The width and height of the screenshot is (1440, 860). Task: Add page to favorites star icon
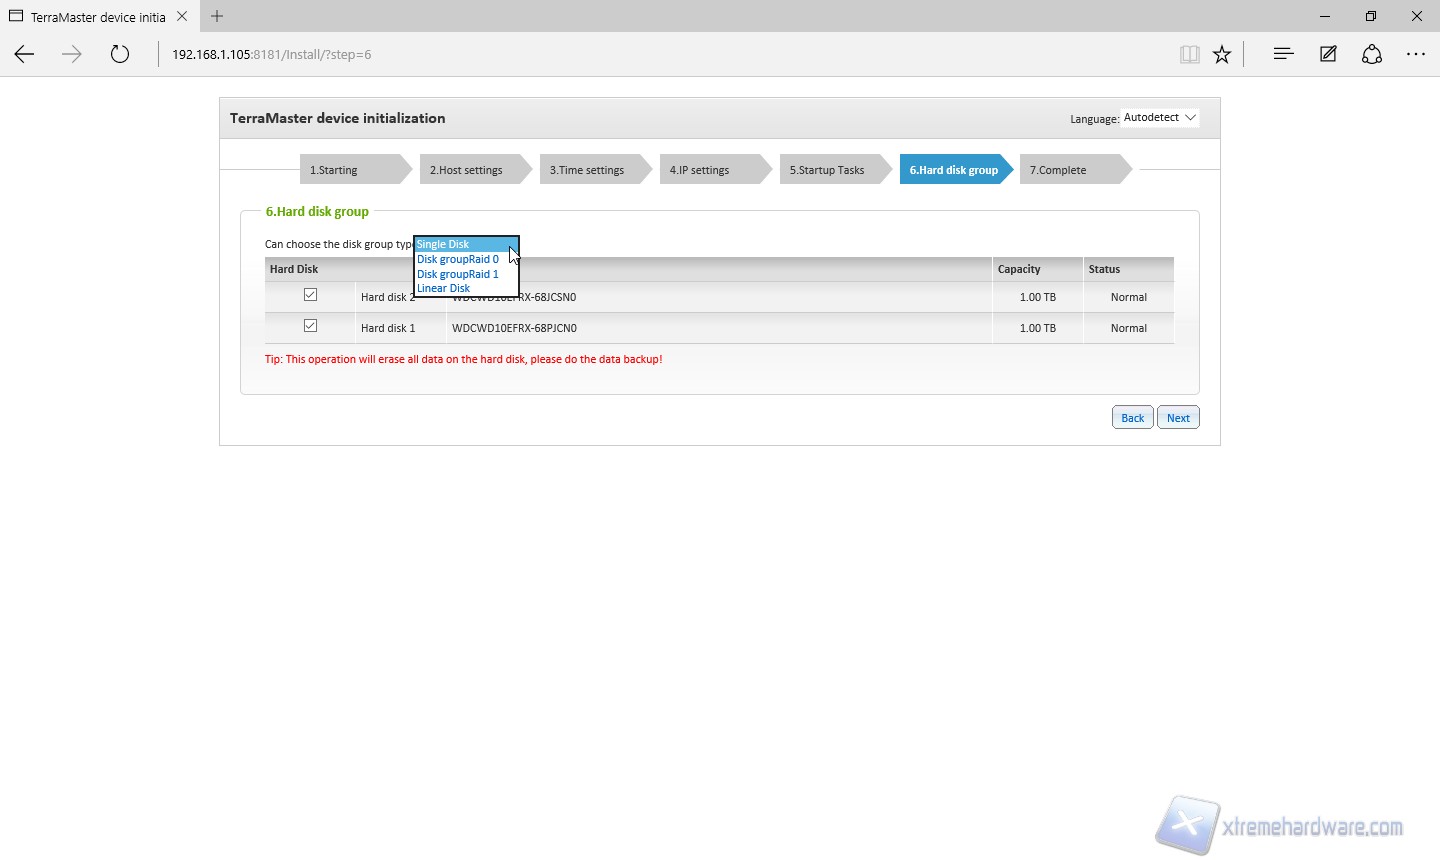coord(1222,55)
